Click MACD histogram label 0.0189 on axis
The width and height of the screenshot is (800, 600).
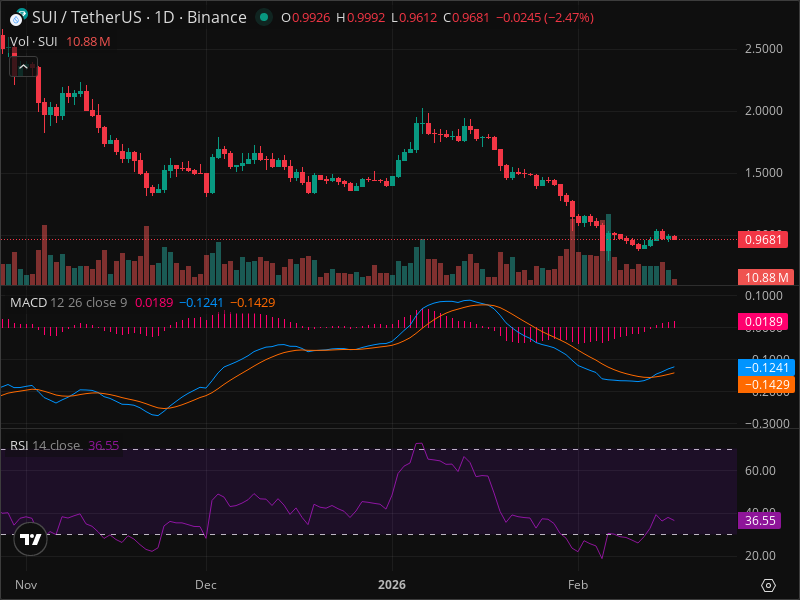pos(763,322)
